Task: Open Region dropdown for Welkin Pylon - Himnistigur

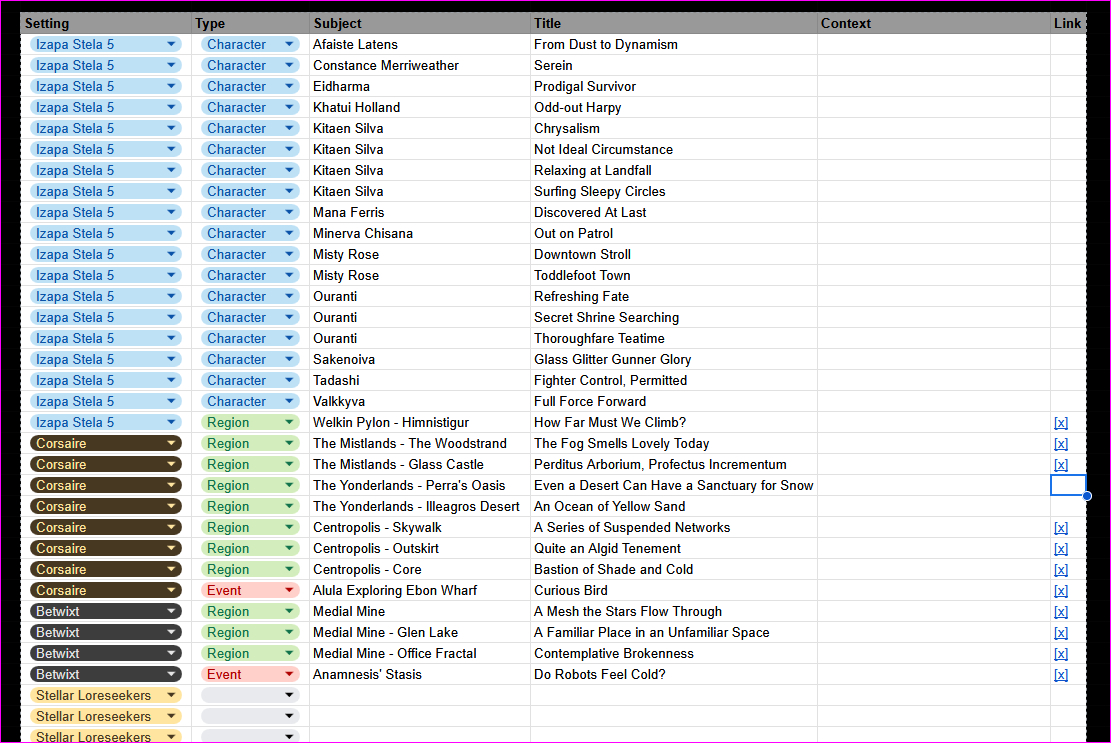Action: point(289,422)
